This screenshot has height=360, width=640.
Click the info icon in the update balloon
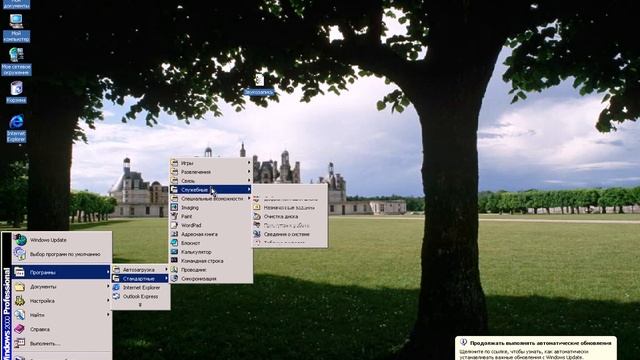coord(463,343)
